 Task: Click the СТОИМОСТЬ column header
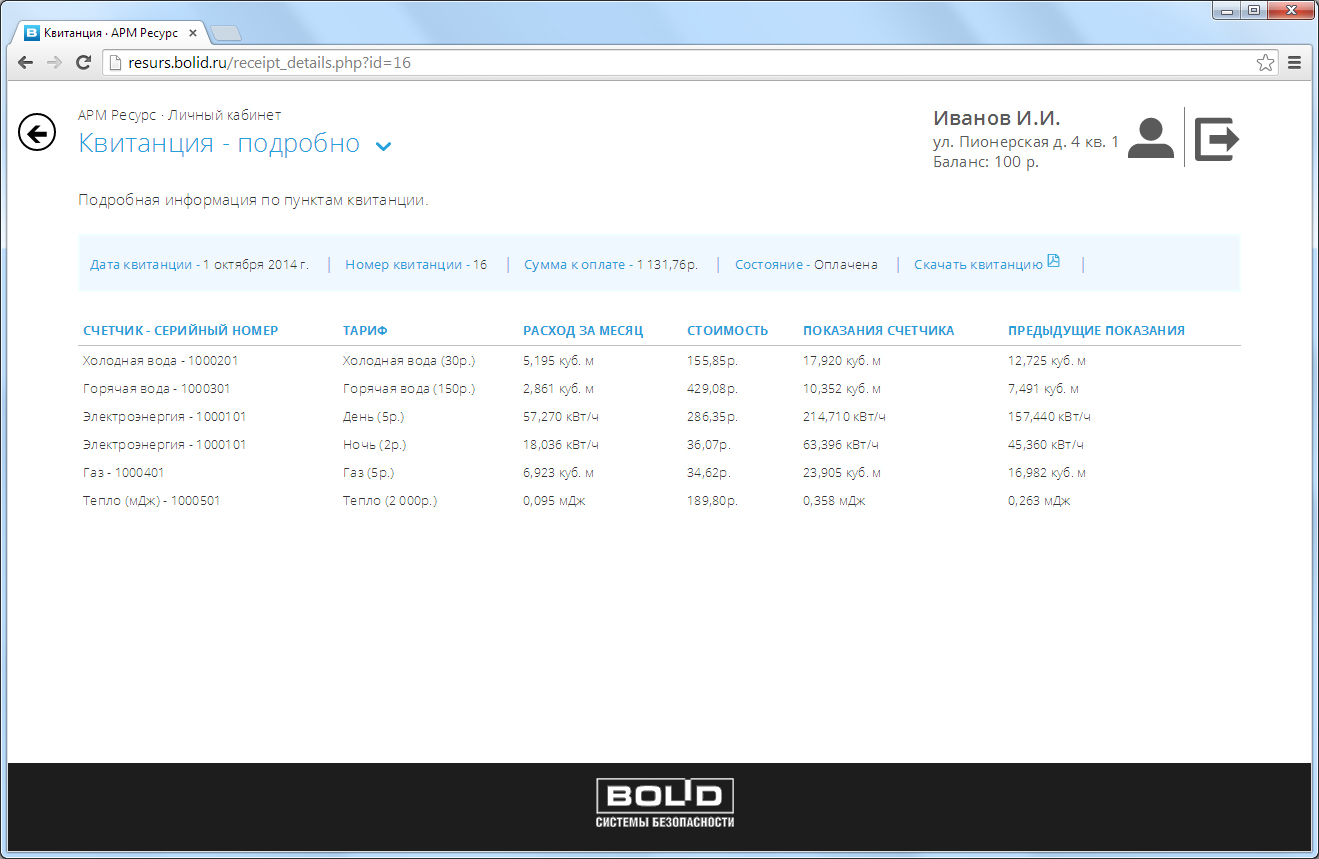pos(727,331)
